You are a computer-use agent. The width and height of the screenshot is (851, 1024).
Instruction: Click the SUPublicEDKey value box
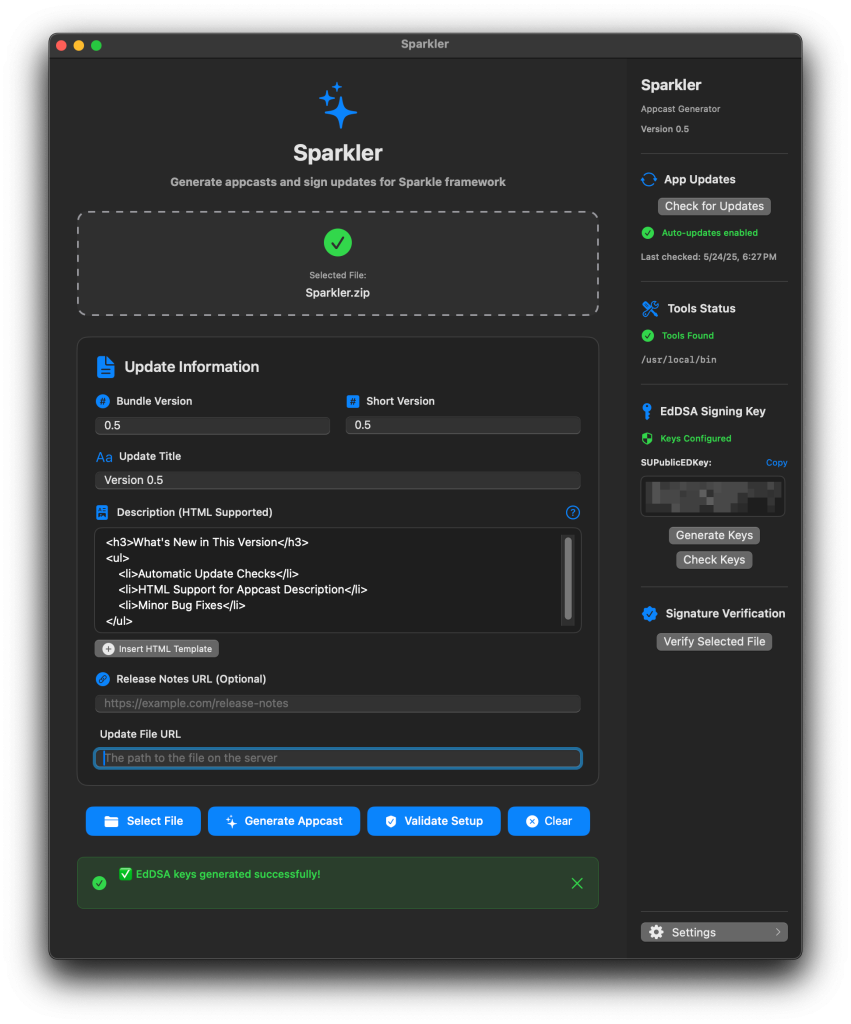(x=713, y=496)
